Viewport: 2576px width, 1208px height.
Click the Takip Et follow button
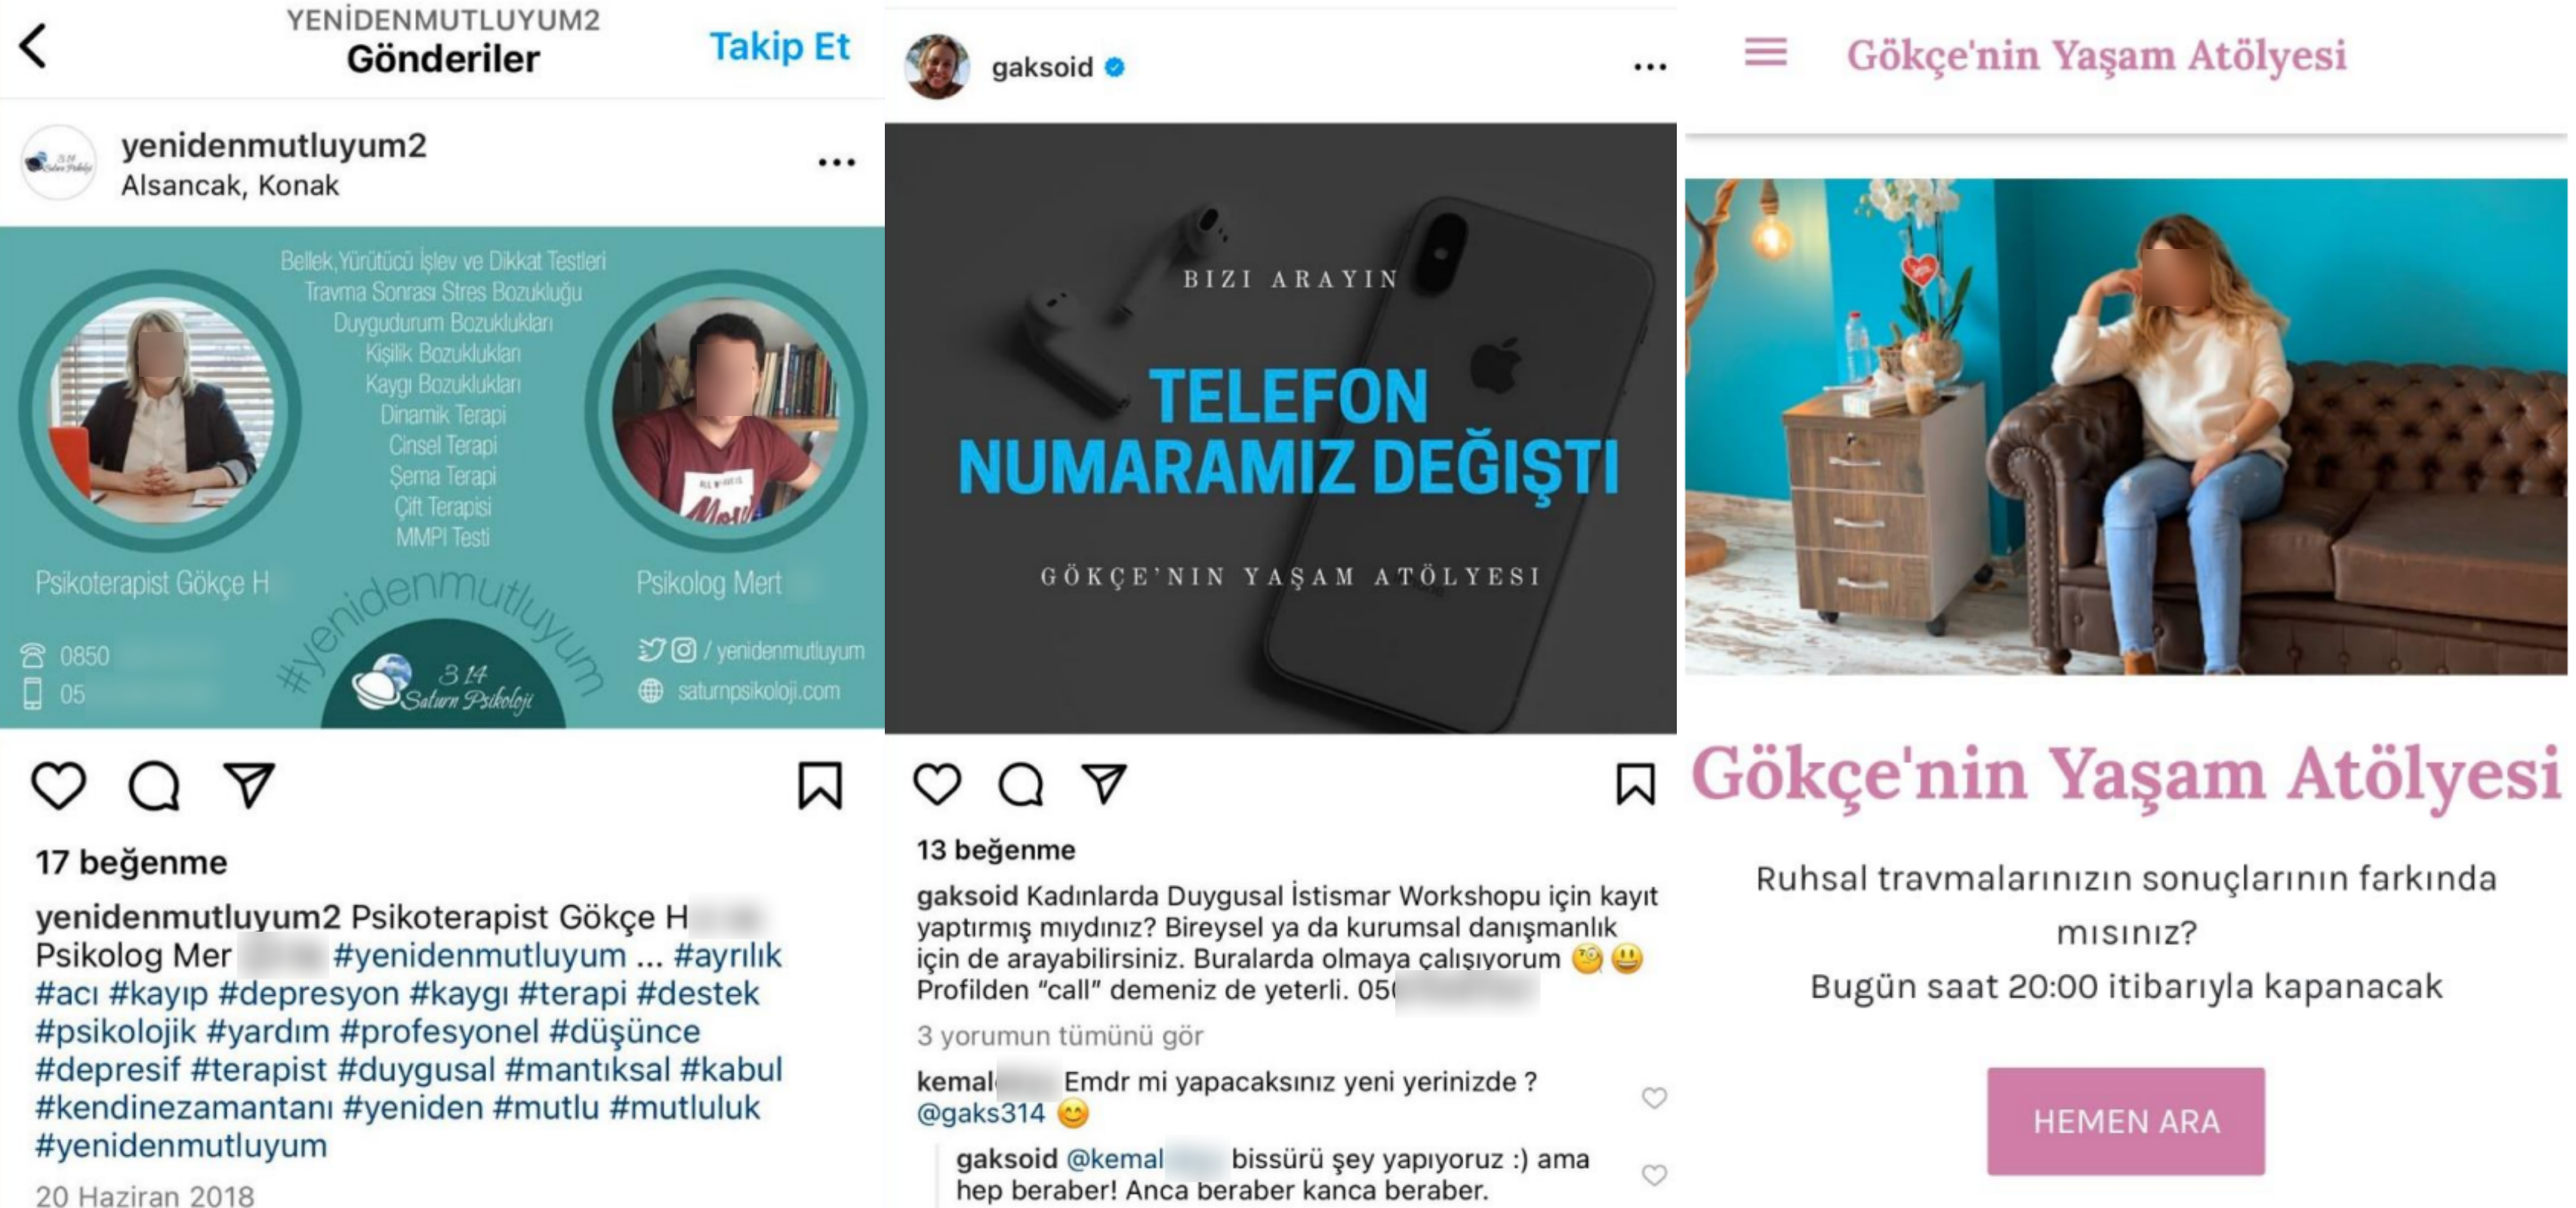779,46
